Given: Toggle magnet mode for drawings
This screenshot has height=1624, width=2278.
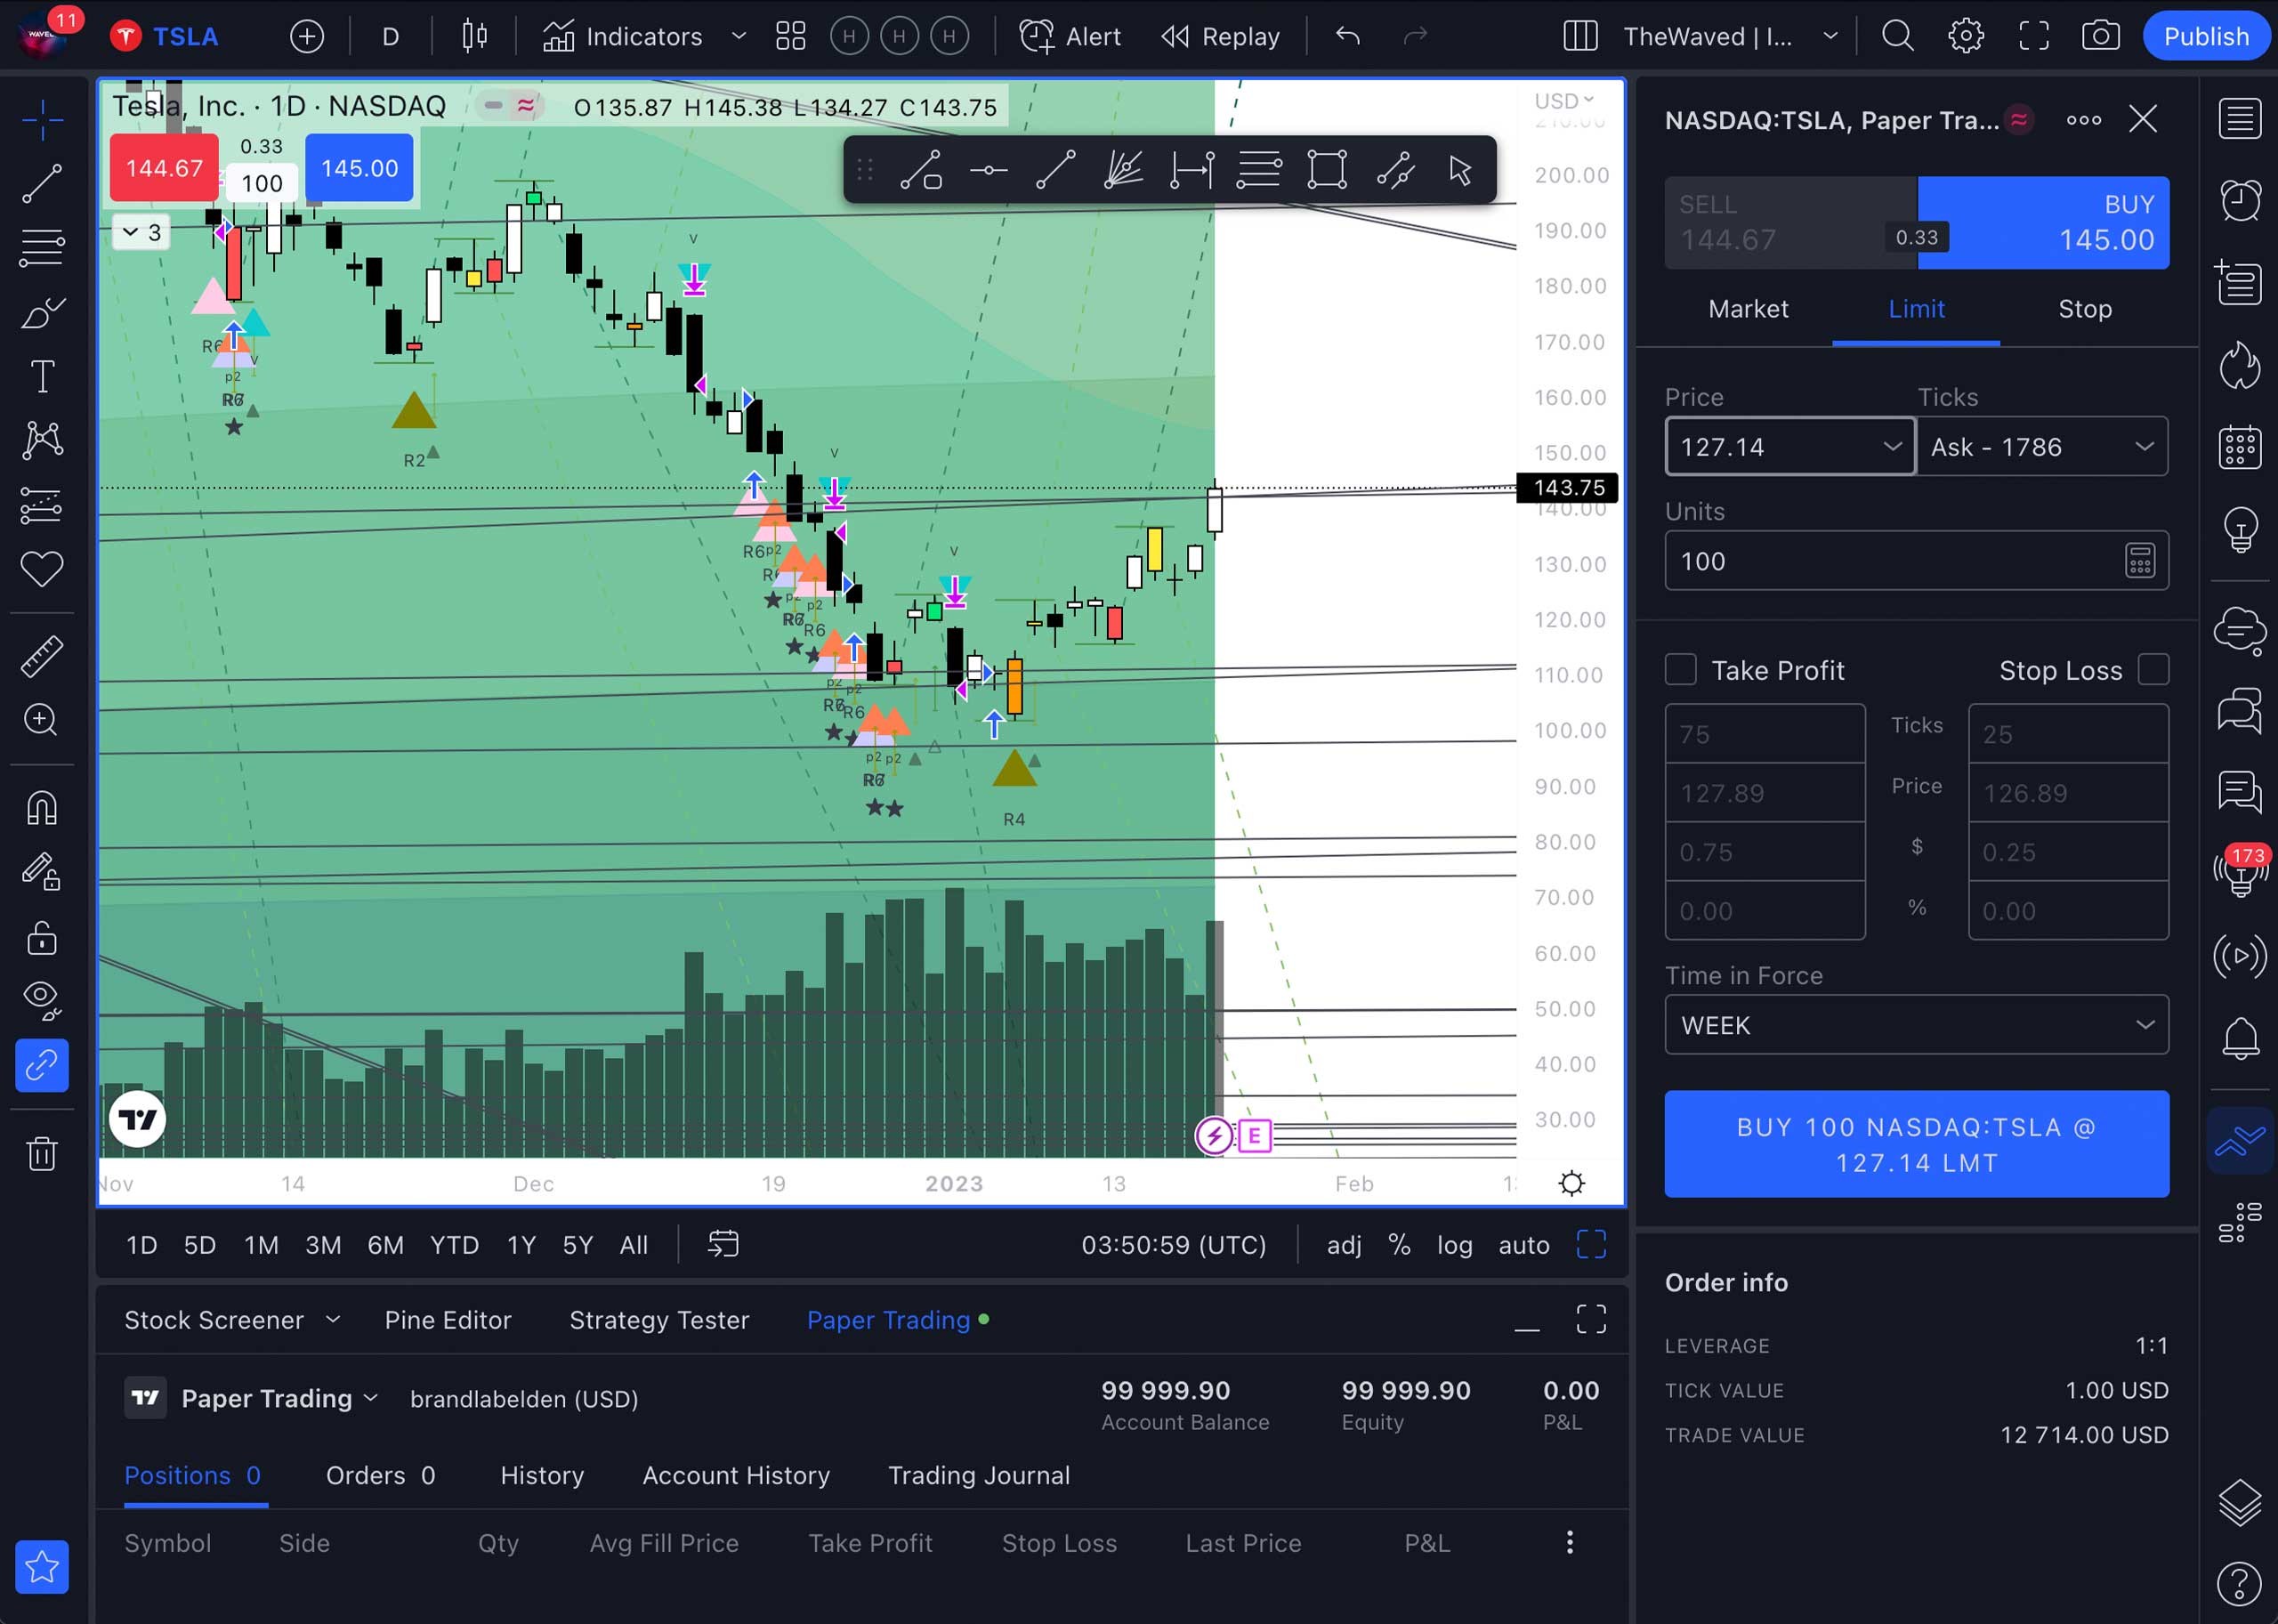Looking at the screenshot, I should [x=42, y=808].
